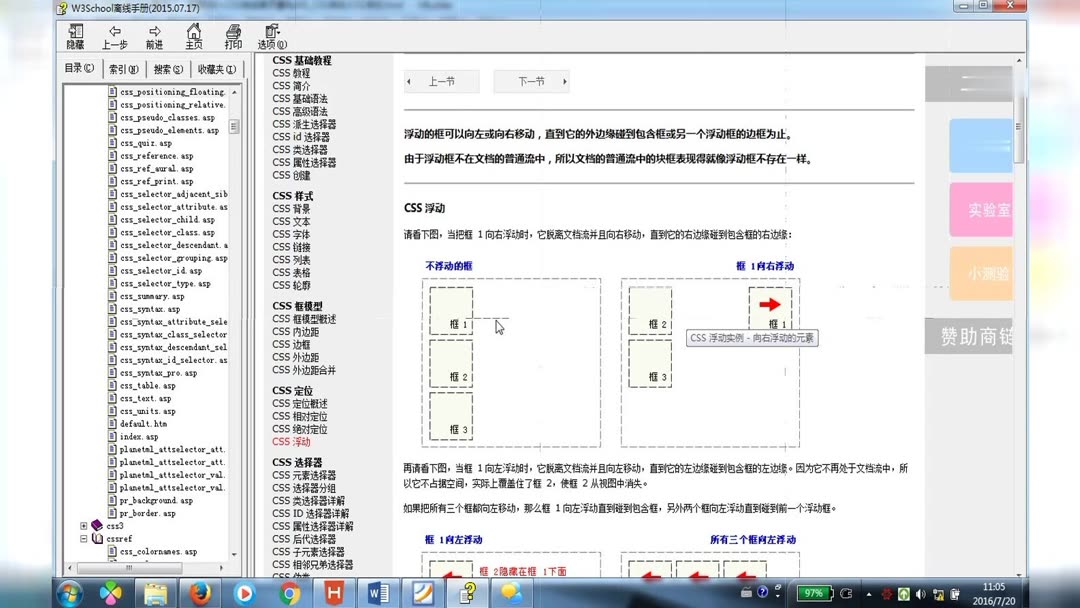Image resolution: width=1080 pixels, height=608 pixels.
Task: Open Firefox from the taskbar
Action: pyautogui.click(x=200, y=594)
